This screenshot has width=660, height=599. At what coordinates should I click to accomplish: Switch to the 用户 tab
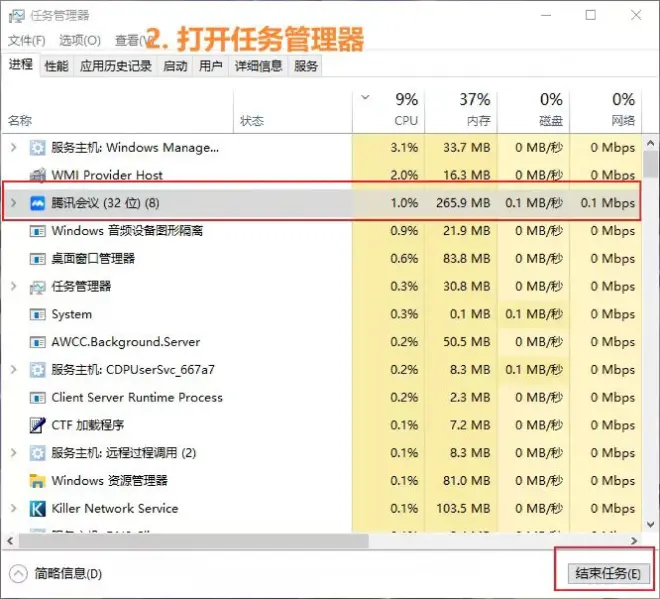click(210, 66)
